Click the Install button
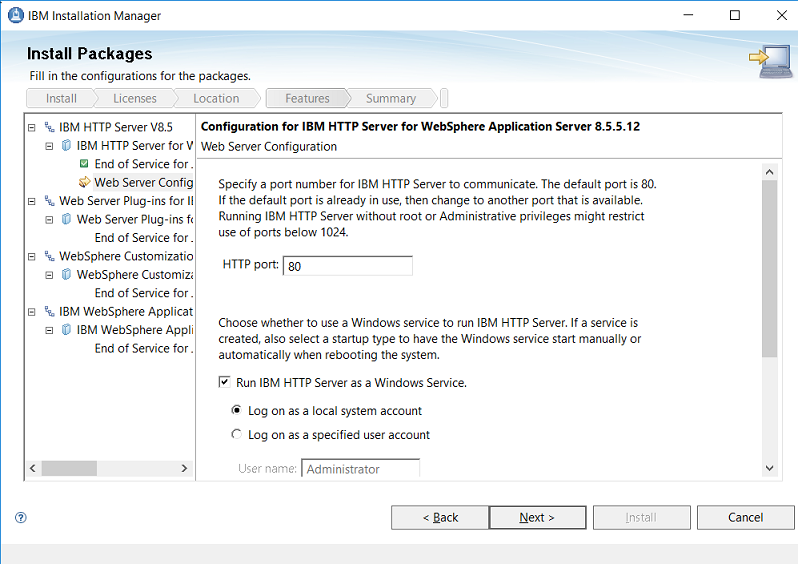 [x=641, y=518]
